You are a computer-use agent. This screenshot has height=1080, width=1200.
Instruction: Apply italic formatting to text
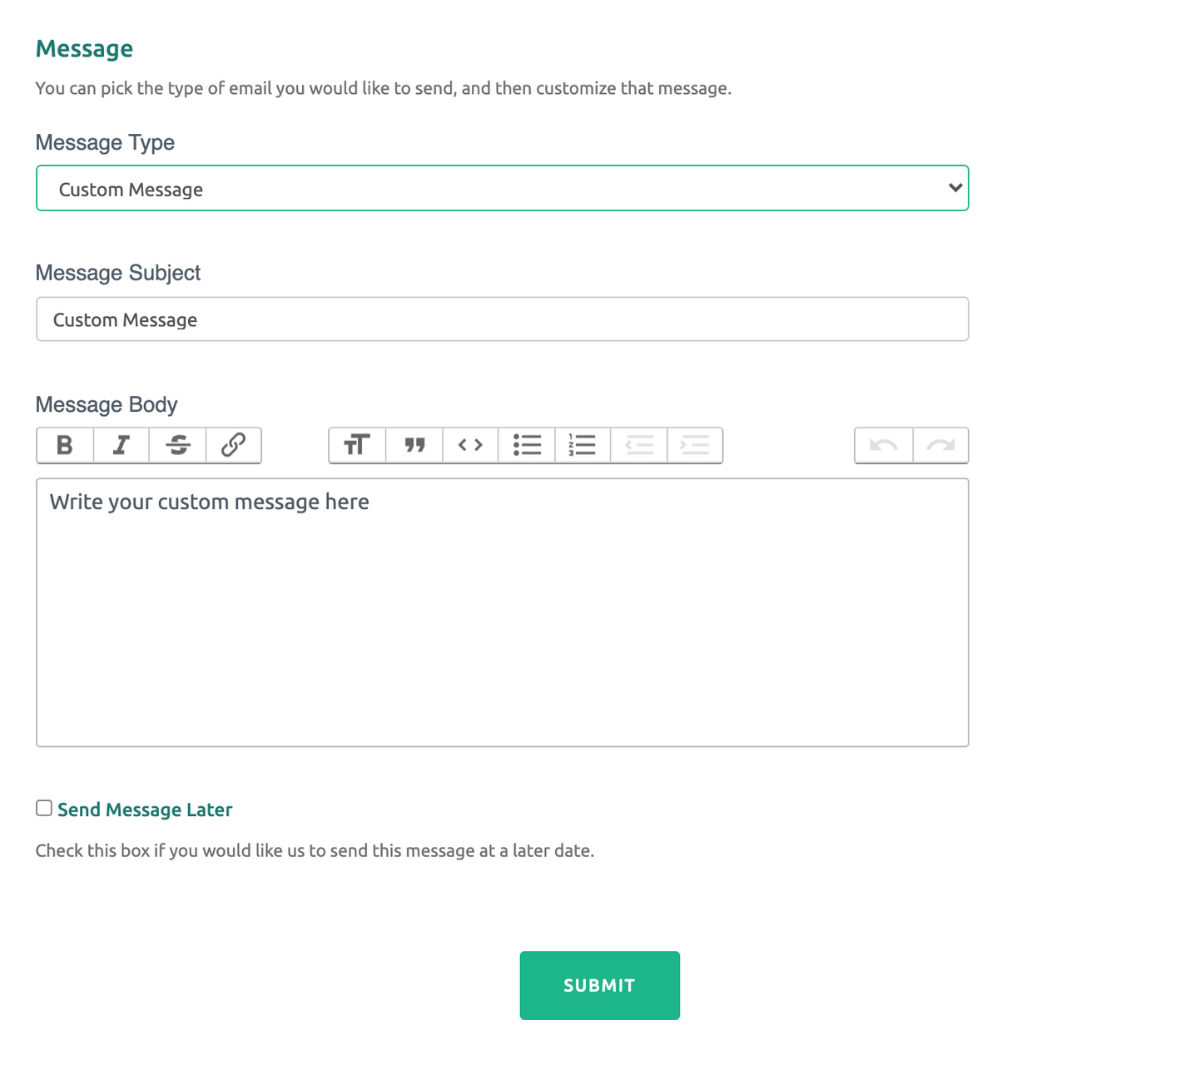pyautogui.click(x=121, y=445)
